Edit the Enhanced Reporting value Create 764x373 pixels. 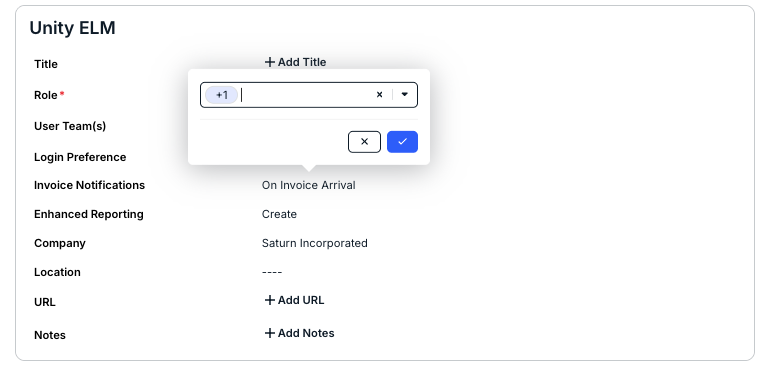[x=279, y=214]
